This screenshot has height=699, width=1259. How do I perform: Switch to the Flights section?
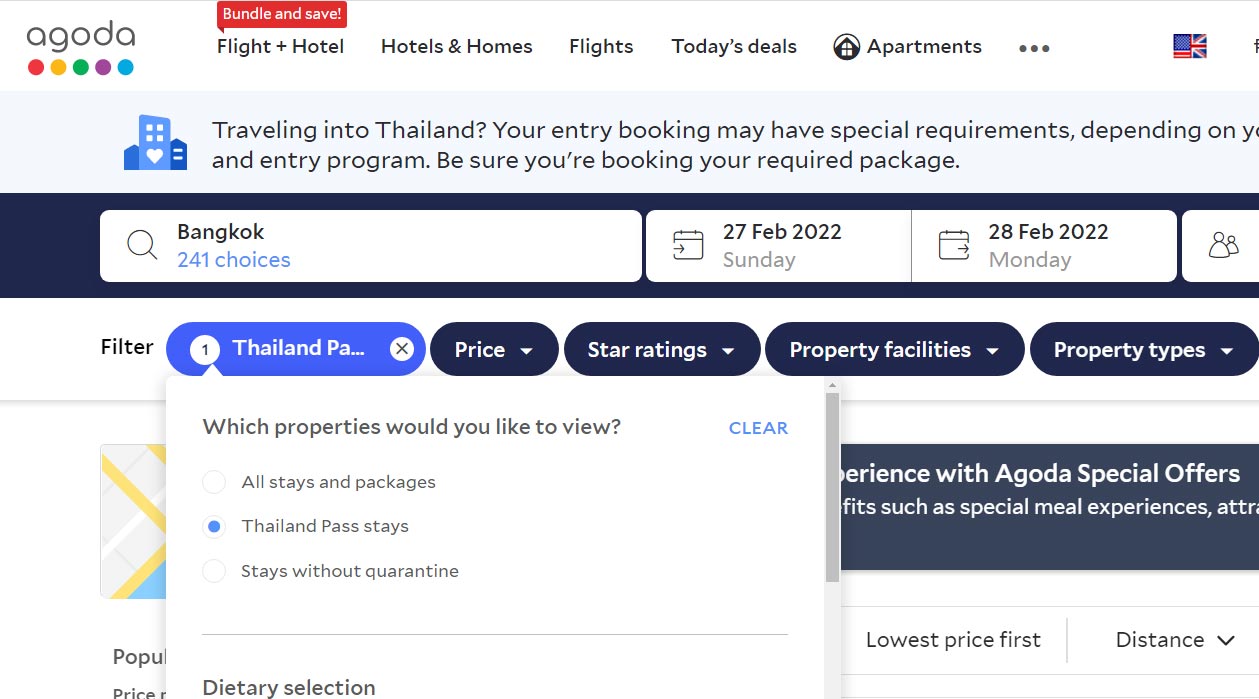(x=601, y=46)
